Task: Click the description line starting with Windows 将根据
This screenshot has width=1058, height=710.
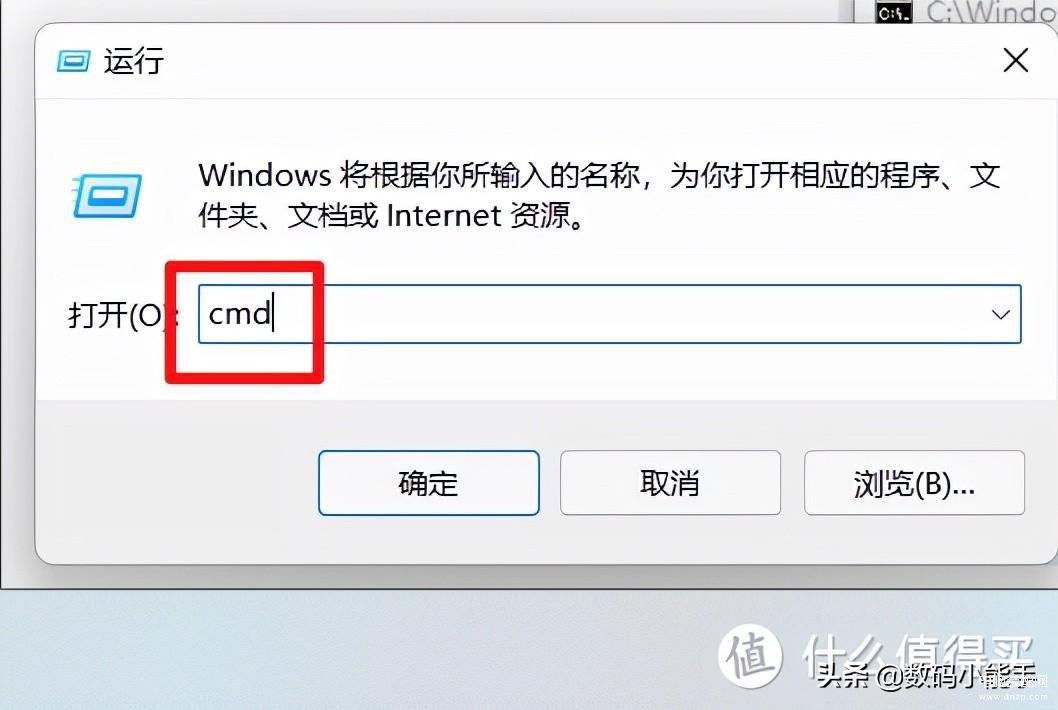Action: pos(599,175)
